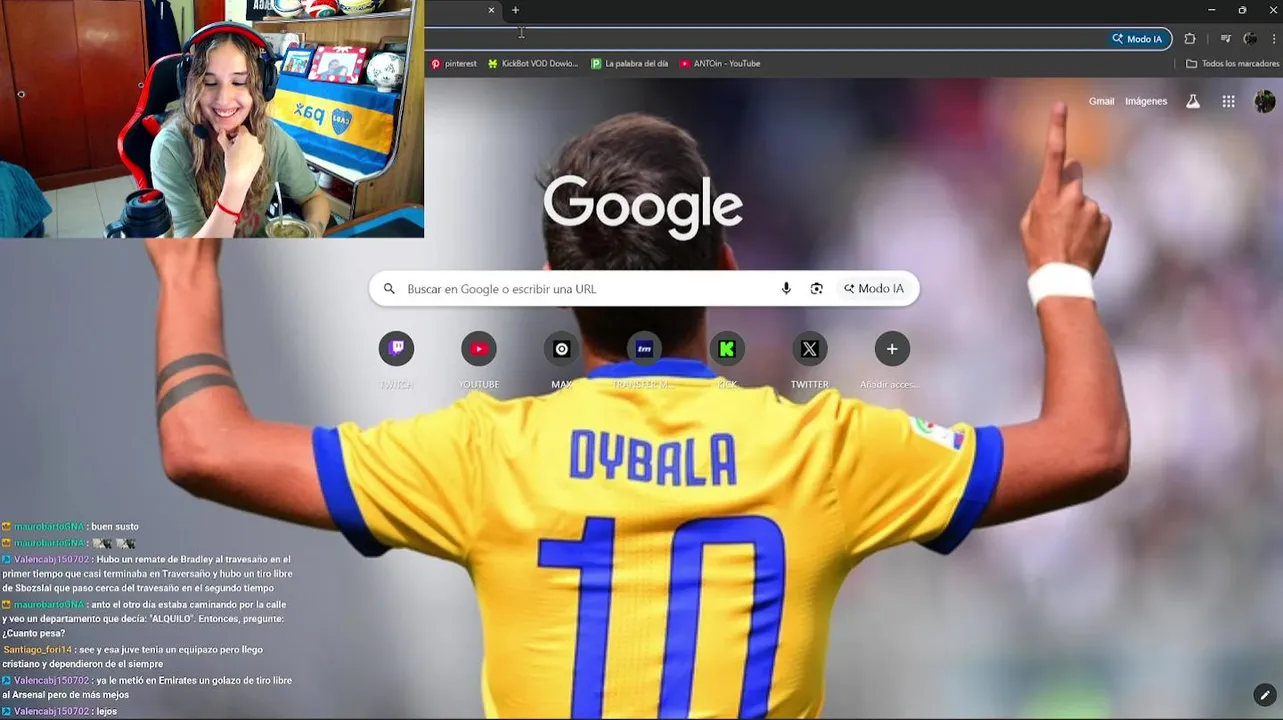Click Modo IA button in the address bar
Image resolution: width=1283 pixels, height=720 pixels.
pyautogui.click(x=1137, y=39)
